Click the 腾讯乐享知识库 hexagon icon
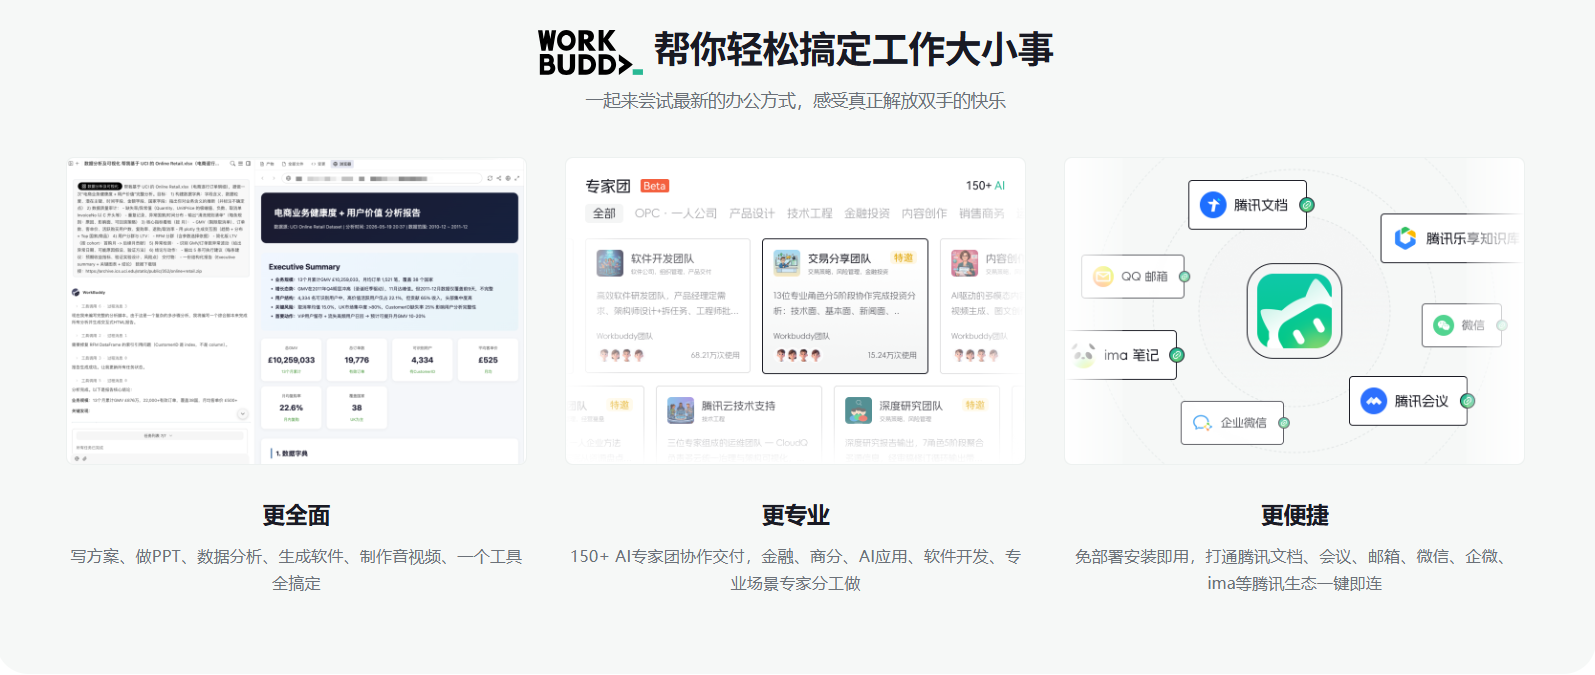The height and width of the screenshot is (675, 1595). 1405,238
